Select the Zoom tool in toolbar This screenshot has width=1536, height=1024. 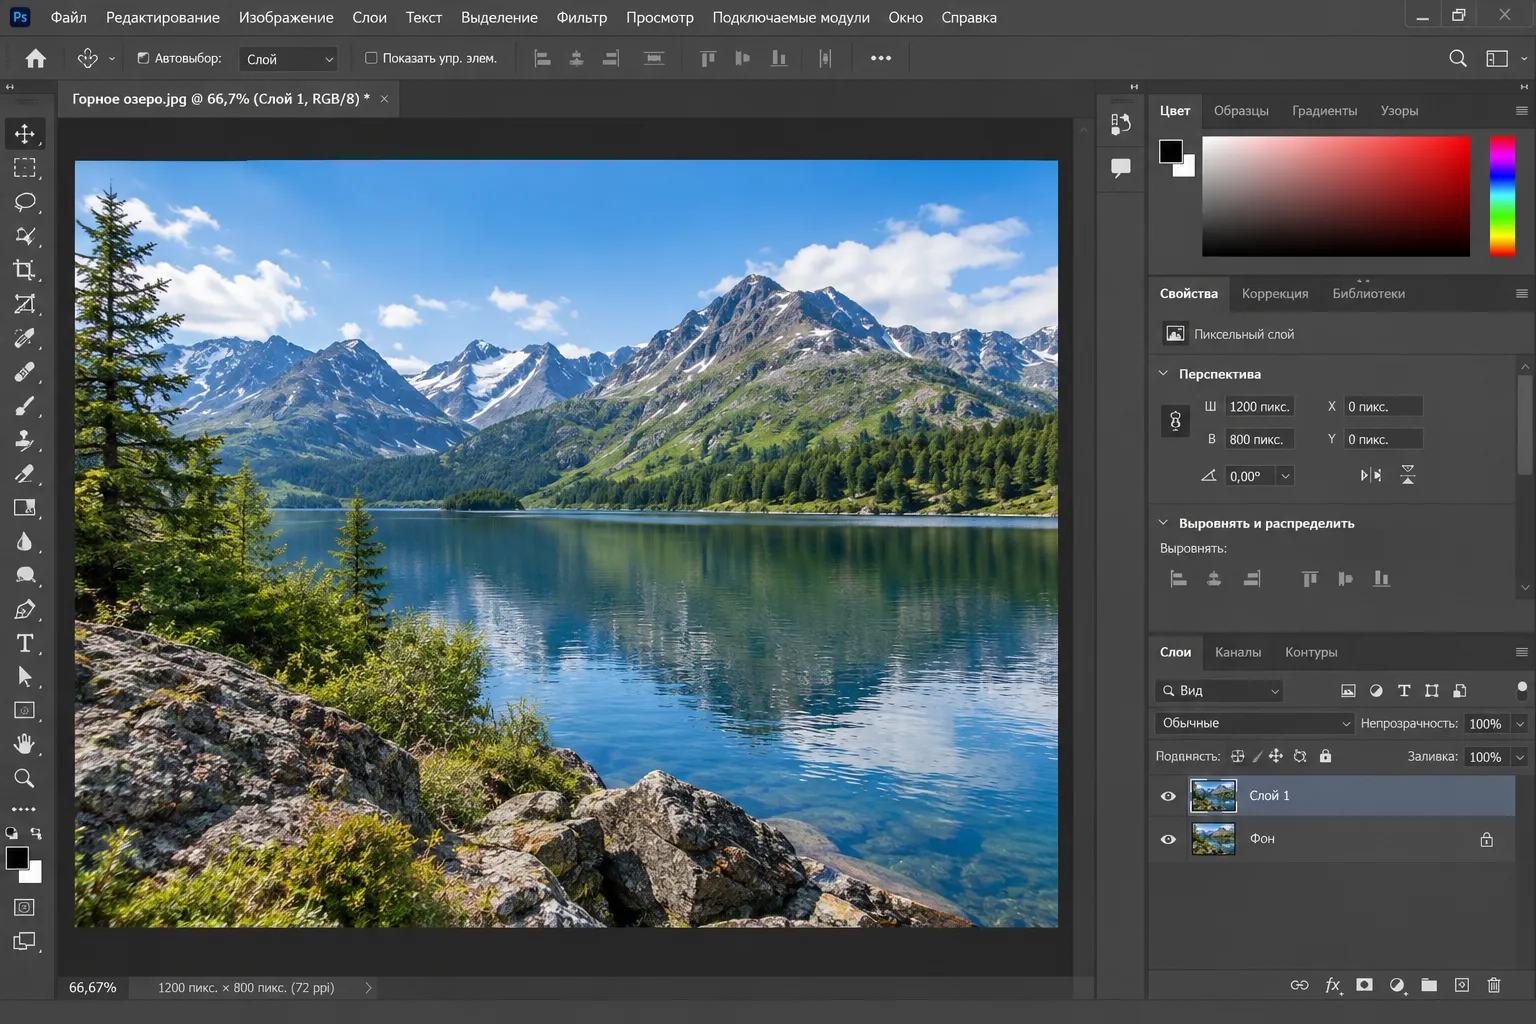tap(25, 778)
